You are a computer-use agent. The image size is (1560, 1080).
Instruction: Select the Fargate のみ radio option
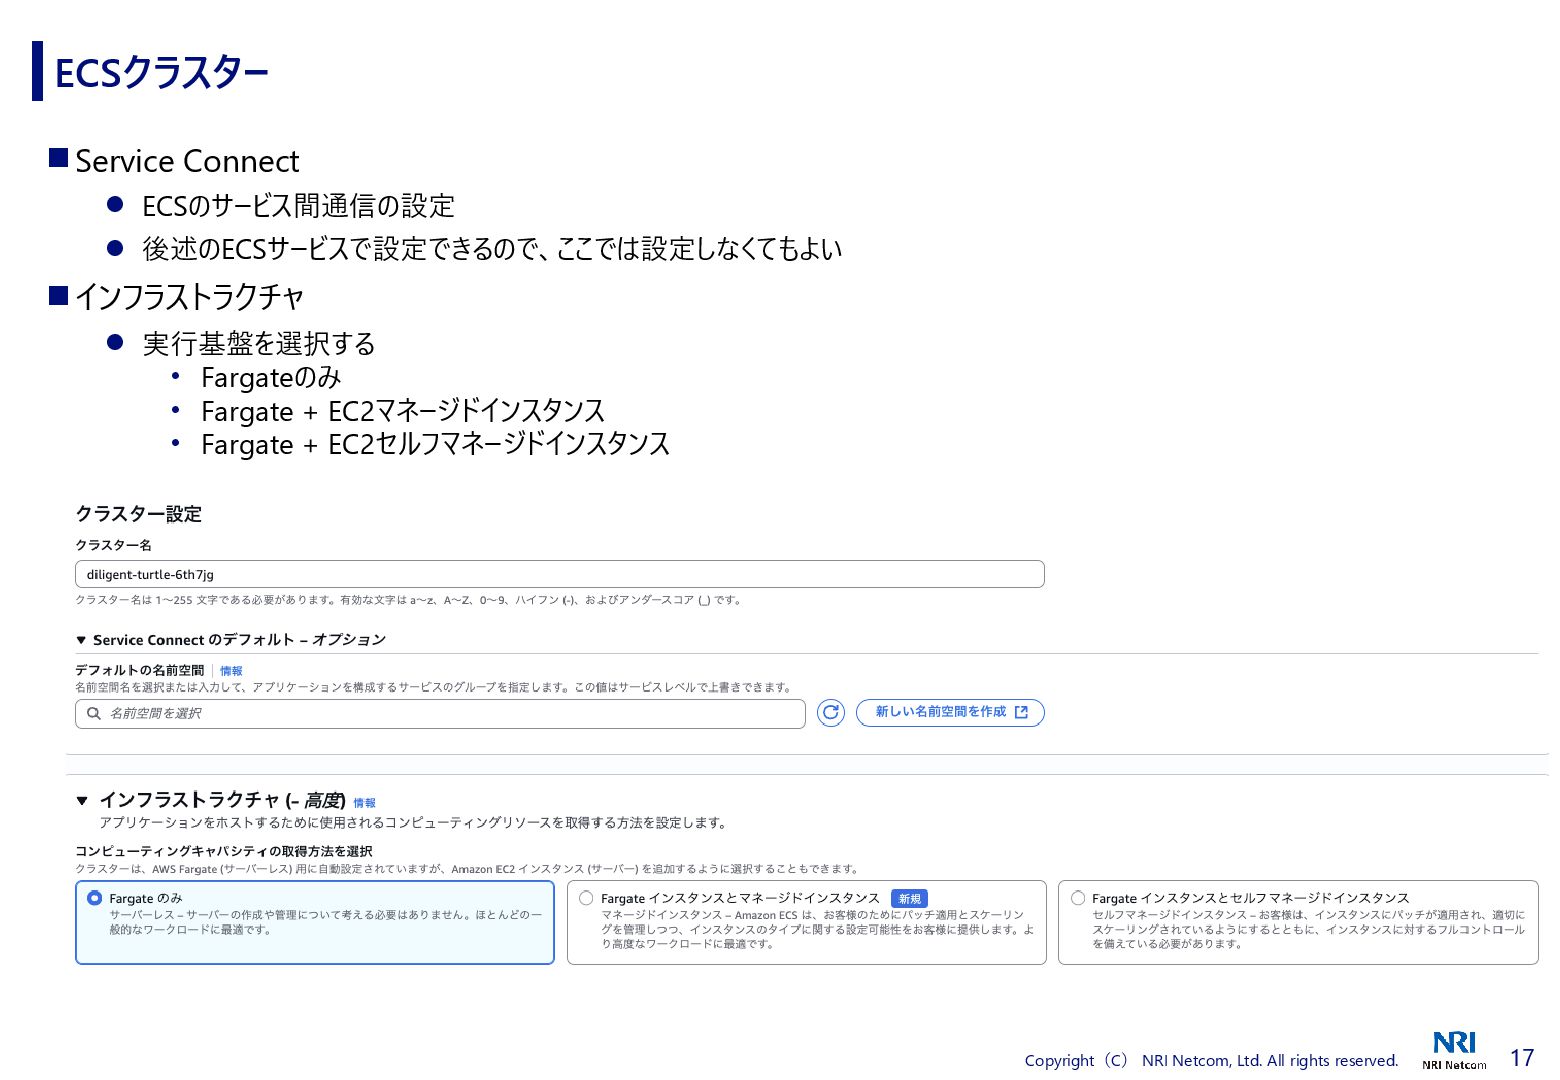(95, 898)
